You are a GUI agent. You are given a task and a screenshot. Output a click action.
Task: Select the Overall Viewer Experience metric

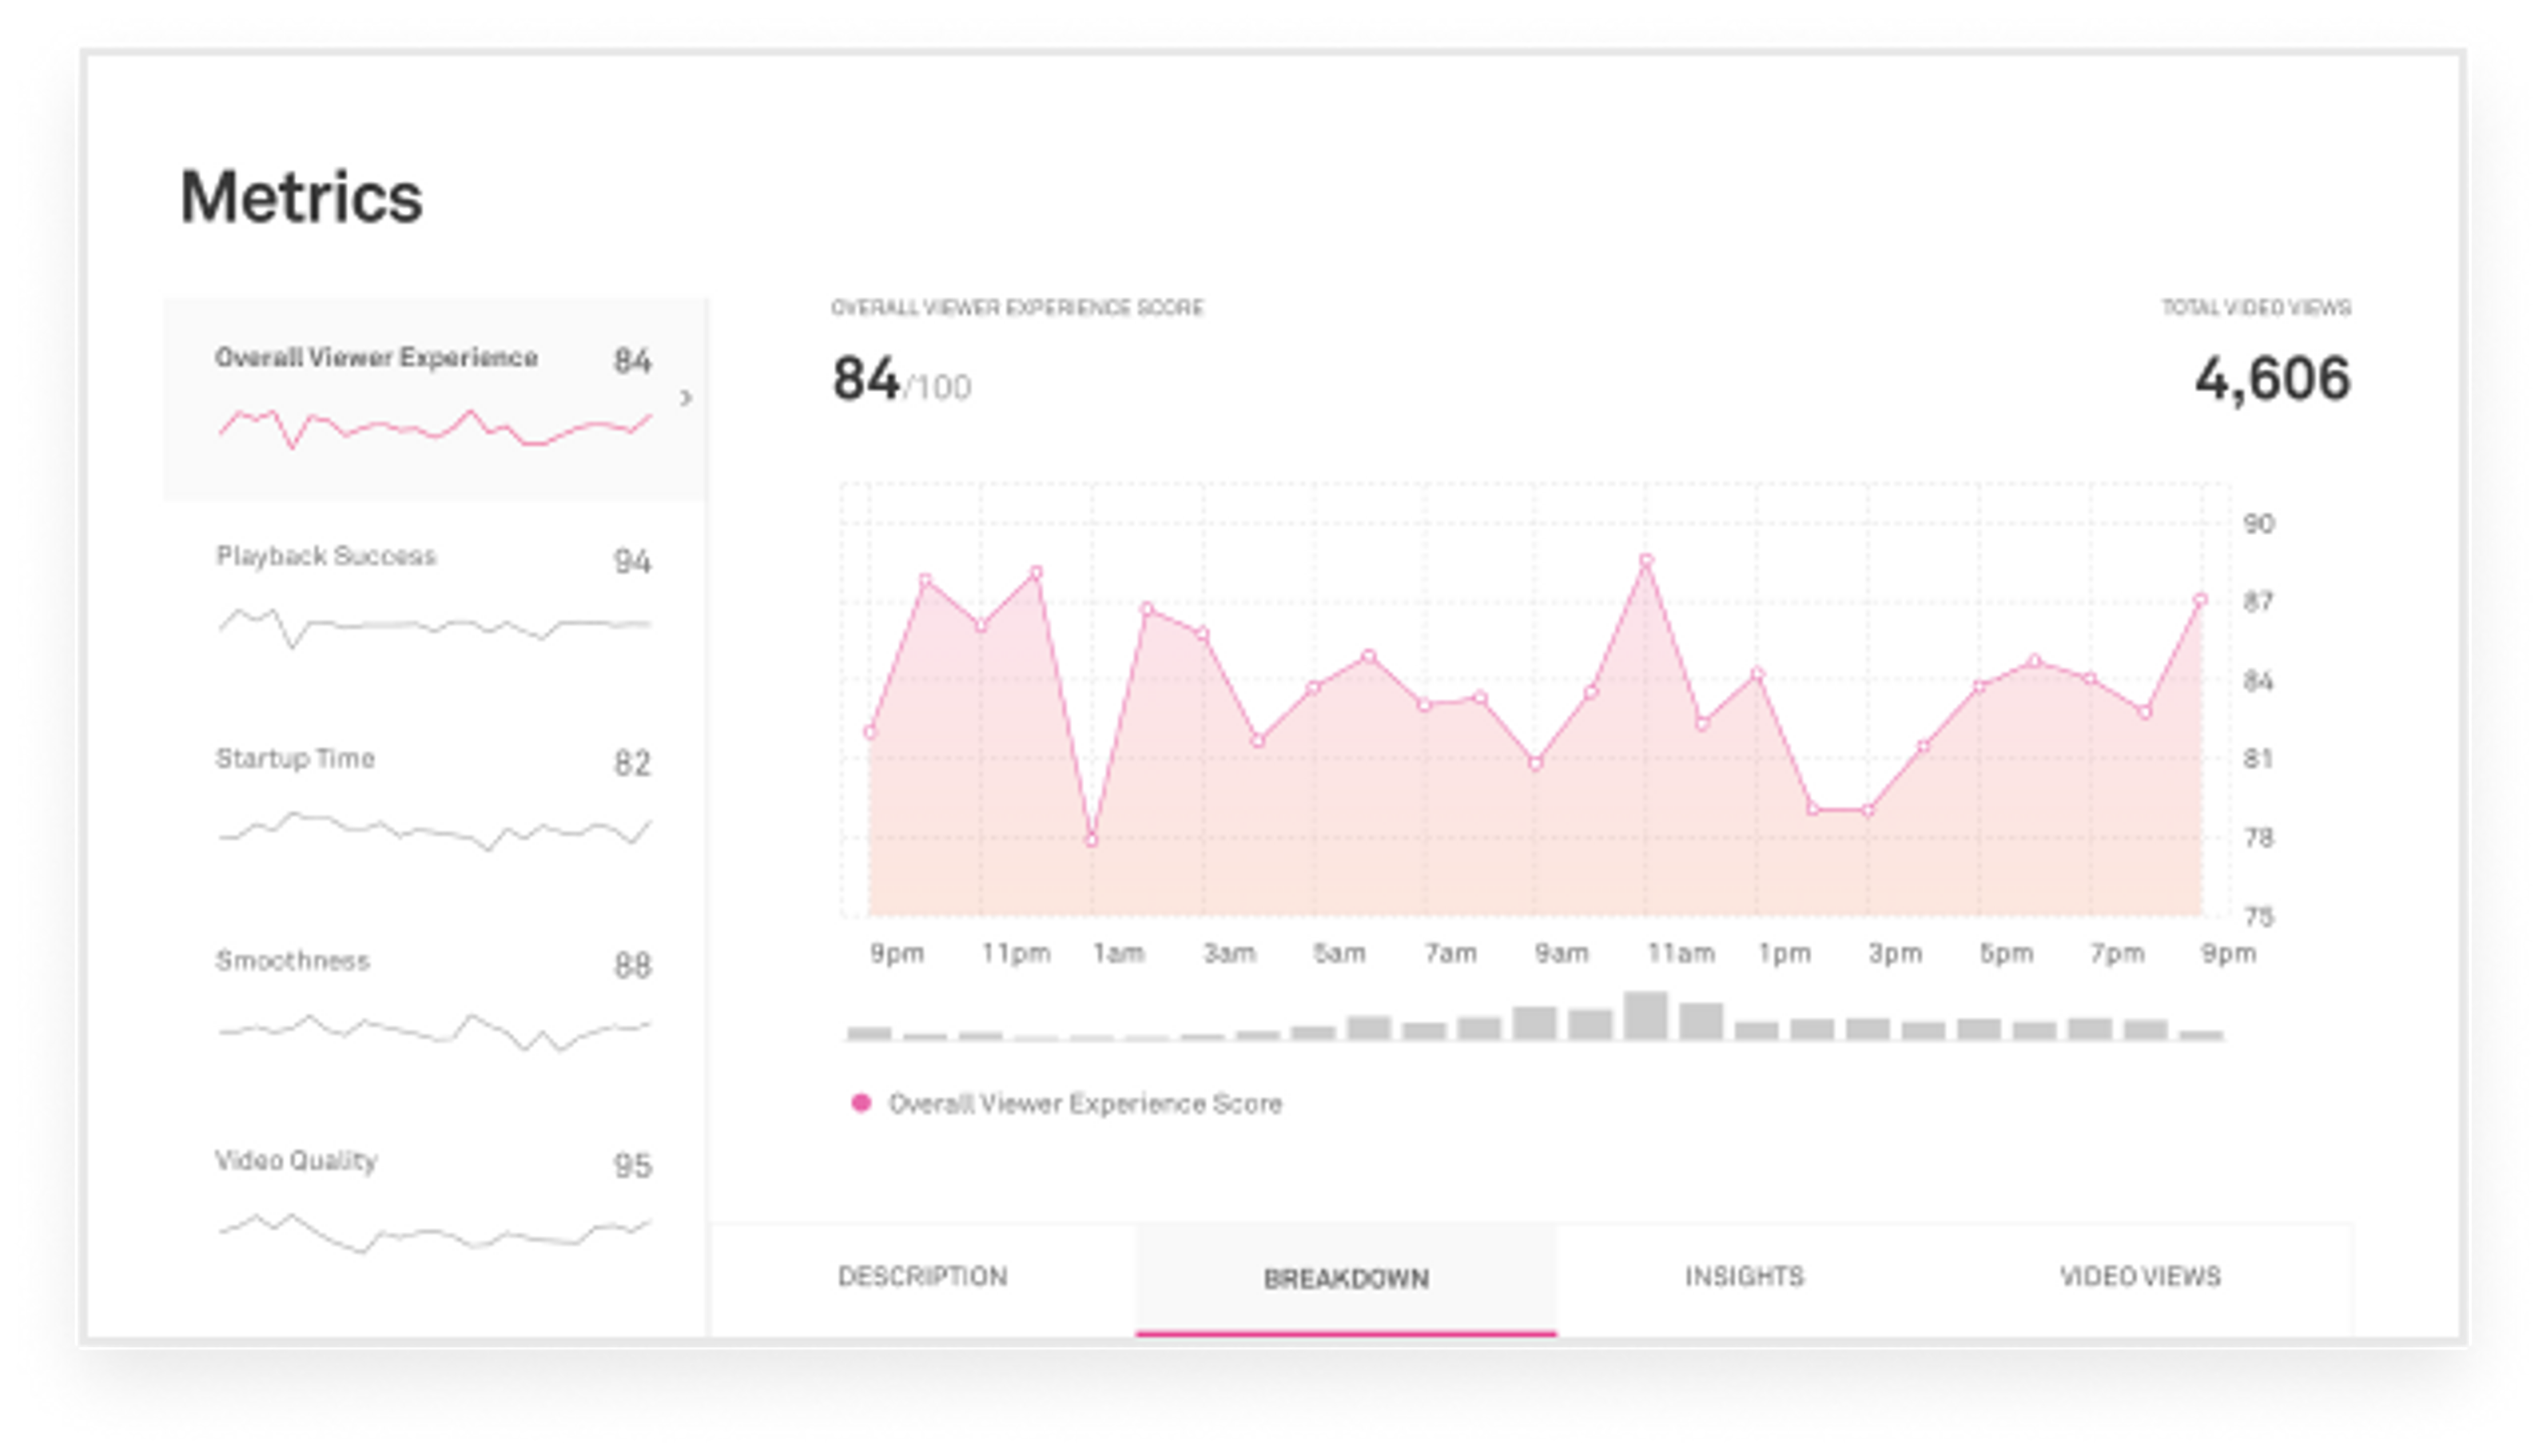click(376, 358)
